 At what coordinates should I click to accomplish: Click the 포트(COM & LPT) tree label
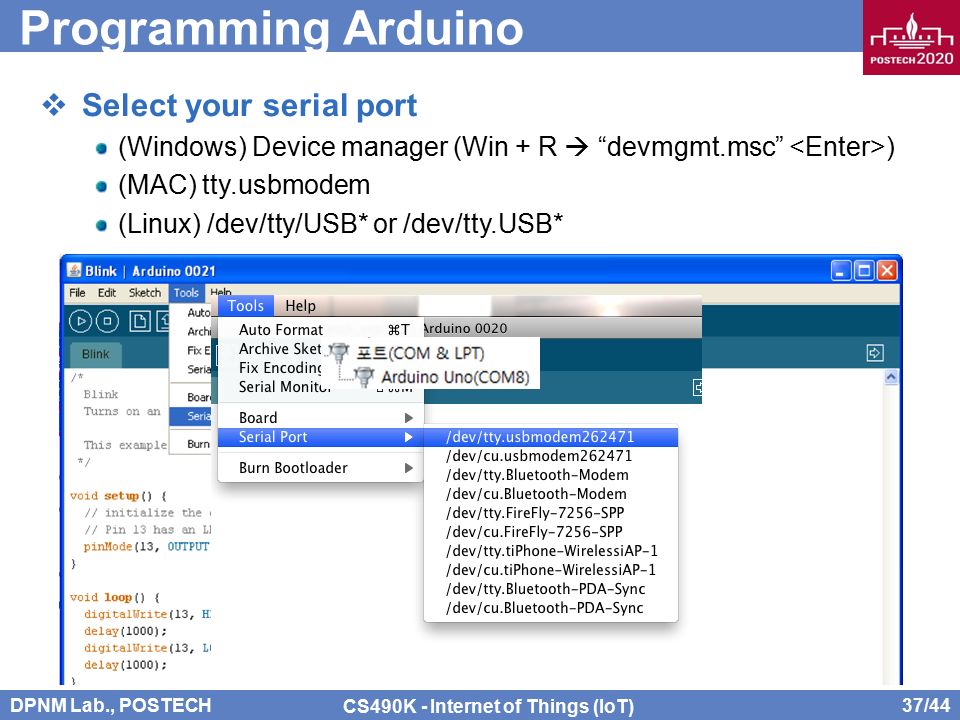click(x=420, y=353)
